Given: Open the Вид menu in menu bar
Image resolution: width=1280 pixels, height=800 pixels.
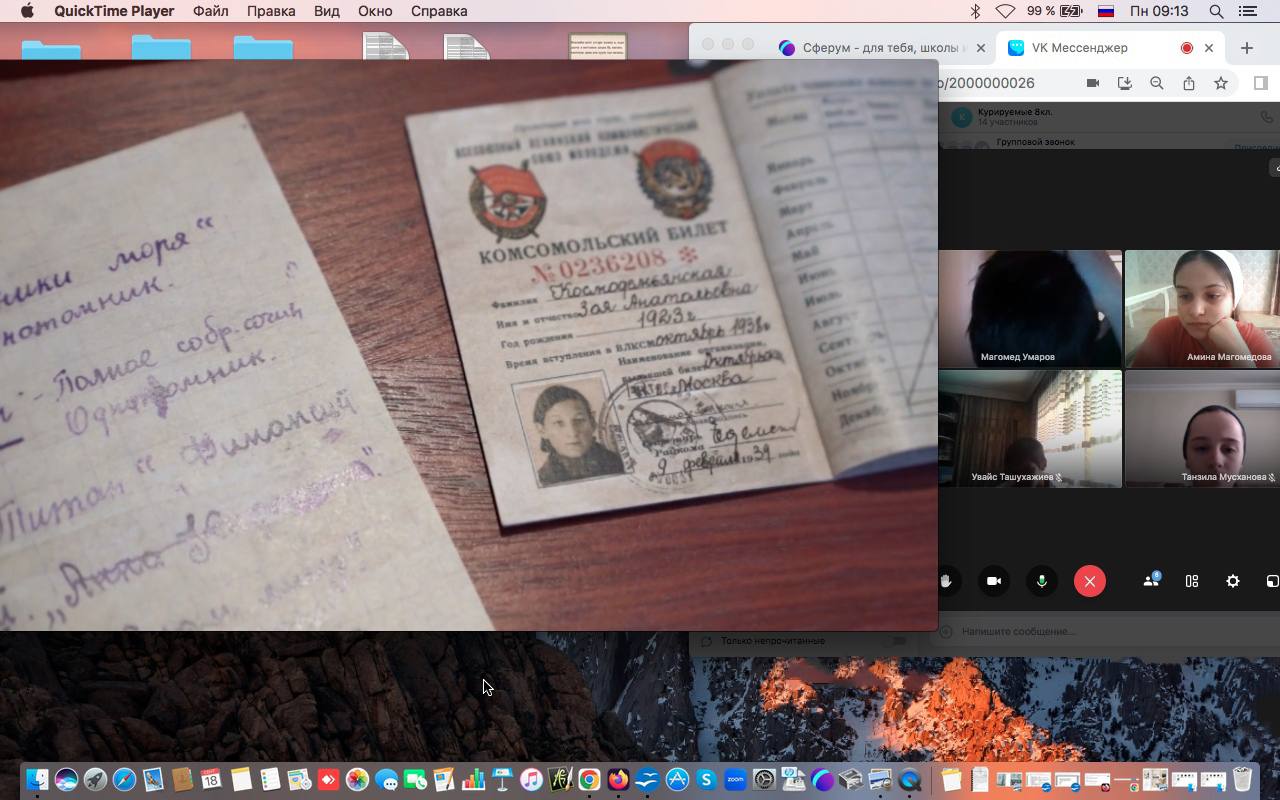Looking at the screenshot, I should pos(326,11).
